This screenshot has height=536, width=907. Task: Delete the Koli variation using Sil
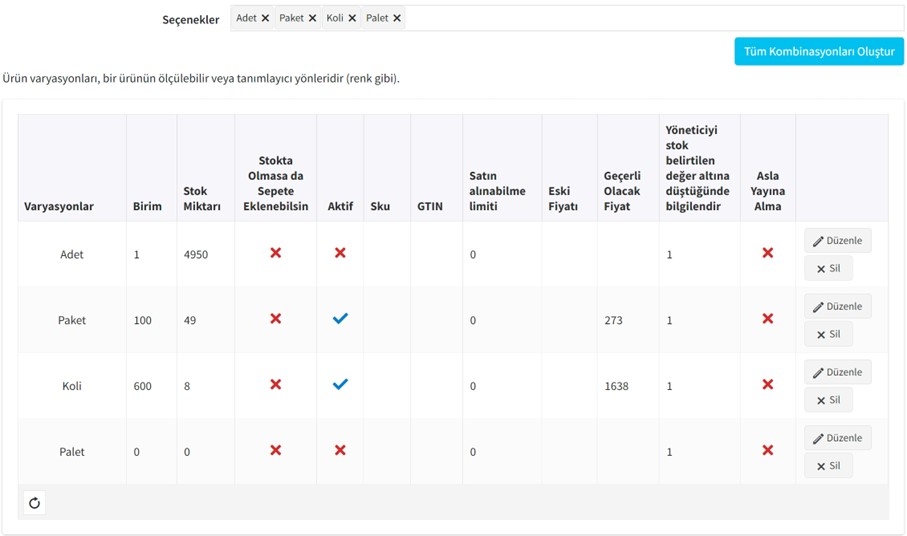(x=828, y=400)
